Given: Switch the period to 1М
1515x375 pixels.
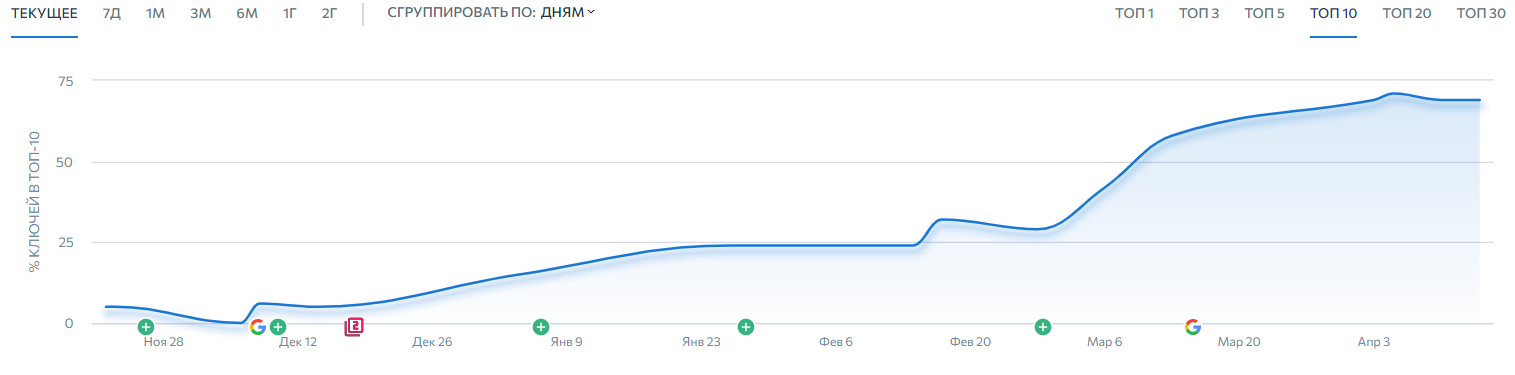Looking at the screenshot, I should click(x=155, y=13).
